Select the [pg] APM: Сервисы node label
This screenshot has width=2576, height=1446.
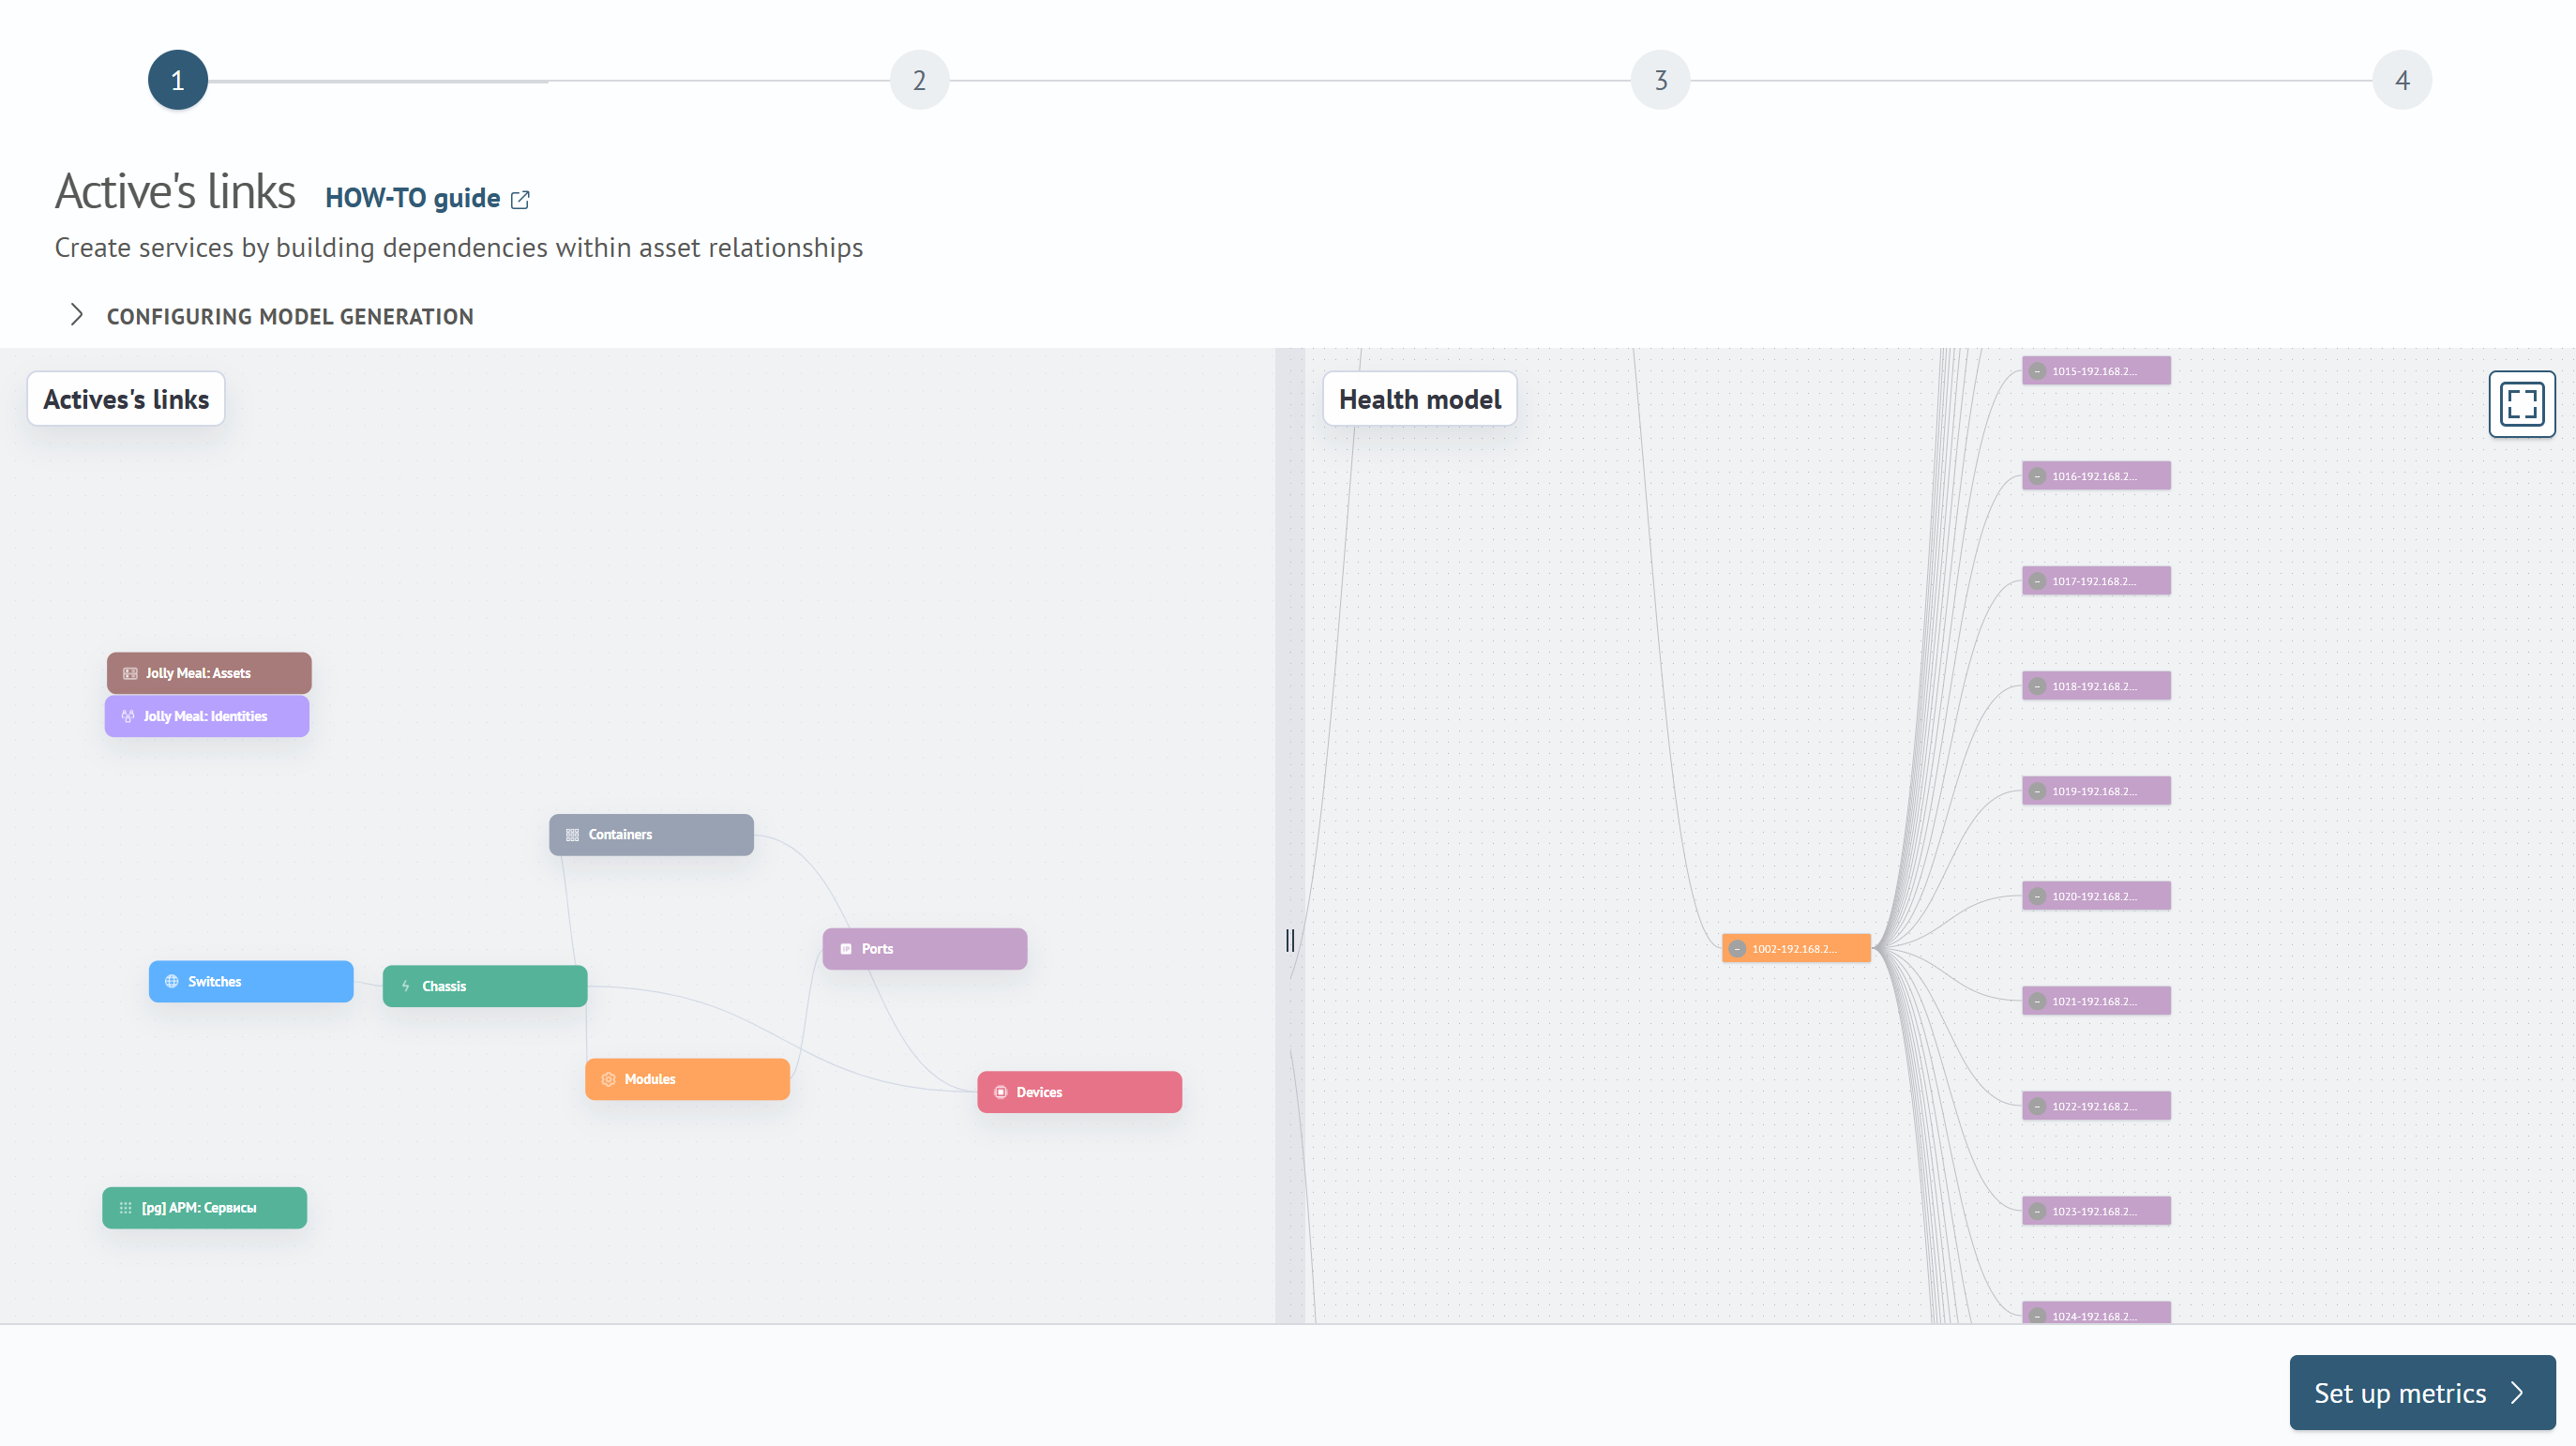tap(199, 1208)
